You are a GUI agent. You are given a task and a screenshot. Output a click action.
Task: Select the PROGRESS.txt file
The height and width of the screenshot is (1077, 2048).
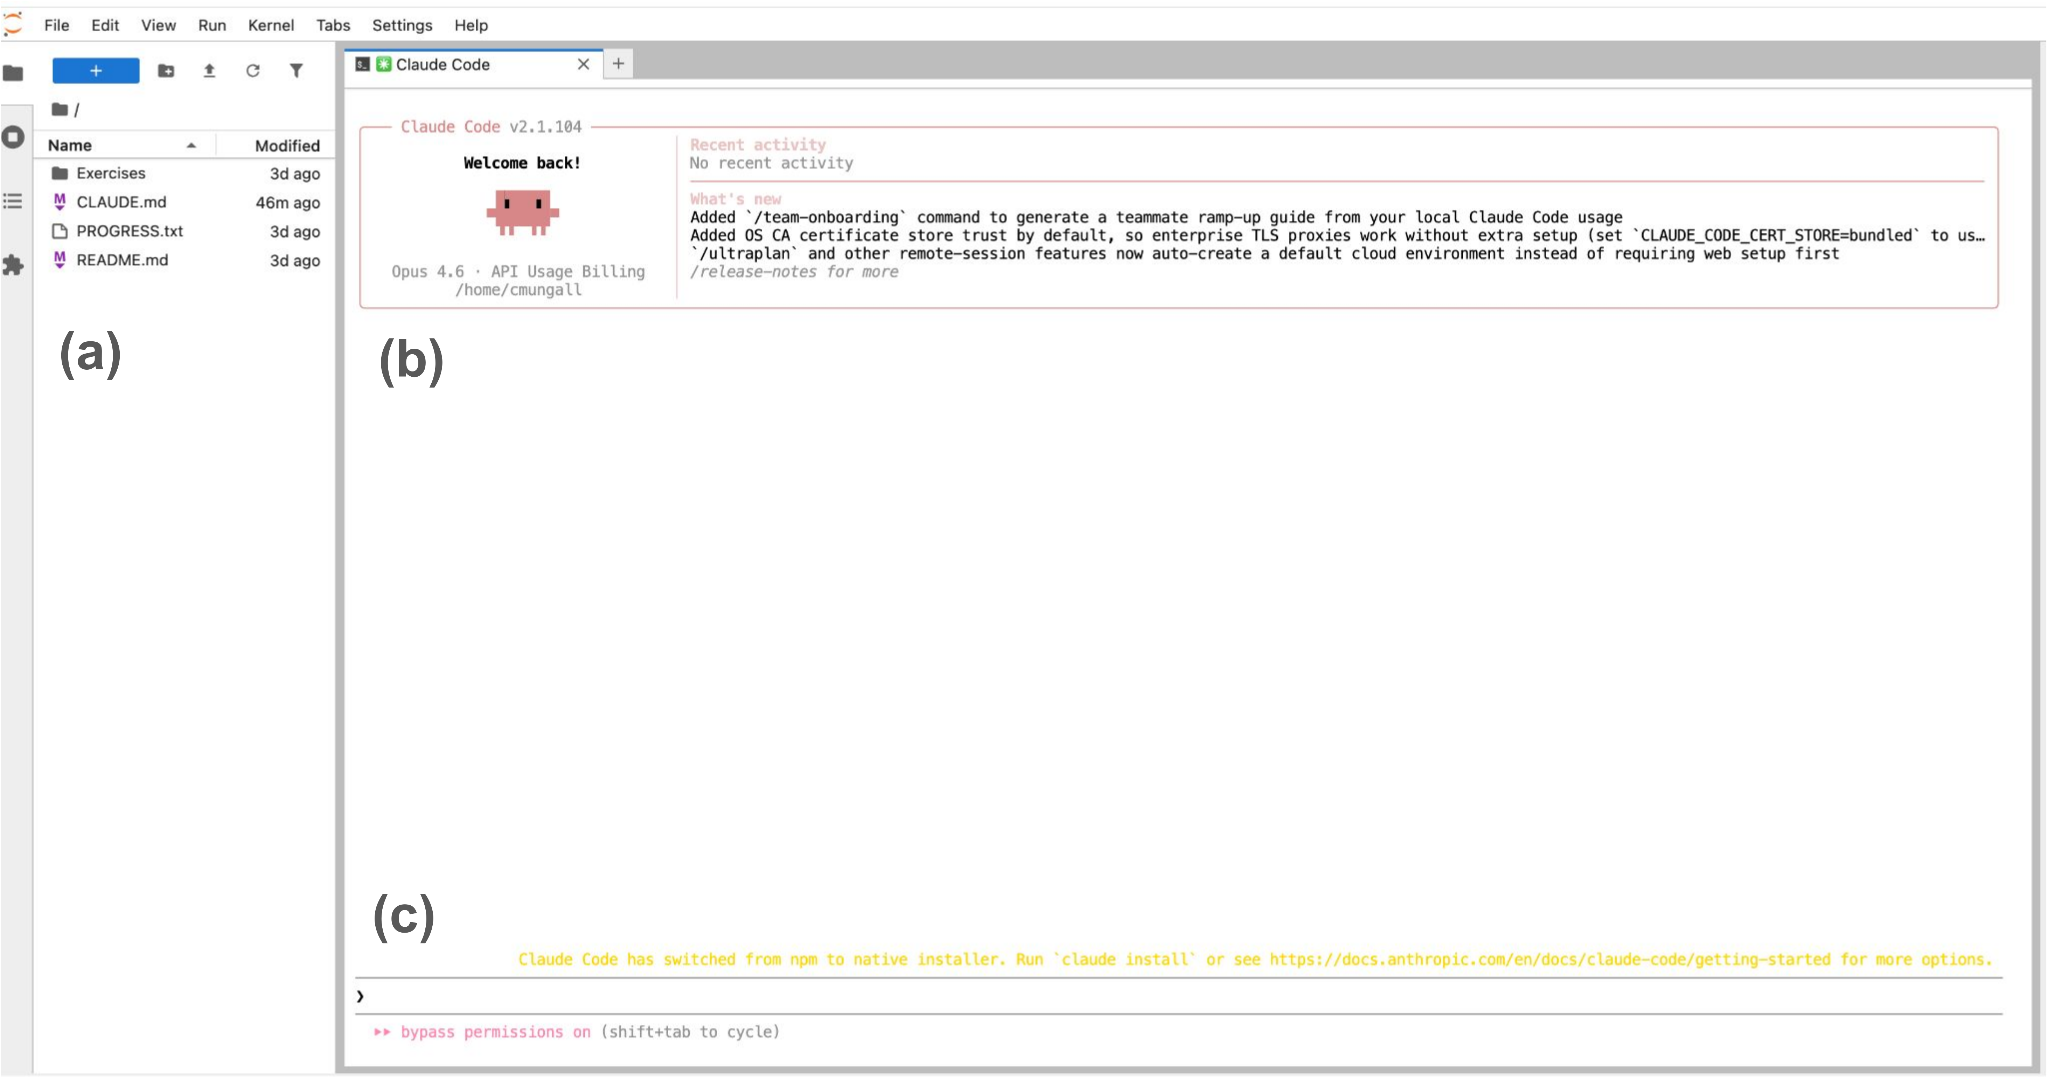(185, 231)
